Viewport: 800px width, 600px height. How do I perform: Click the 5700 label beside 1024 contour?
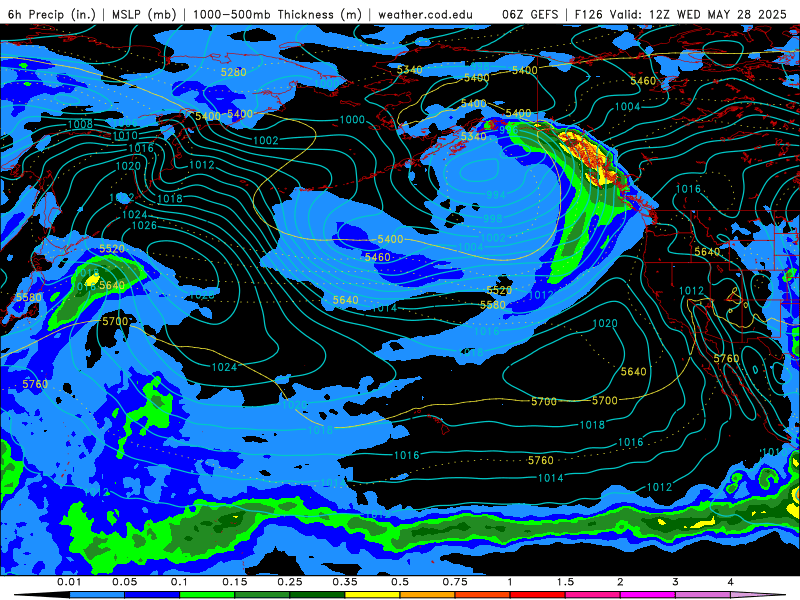click(x=115, y=321)
